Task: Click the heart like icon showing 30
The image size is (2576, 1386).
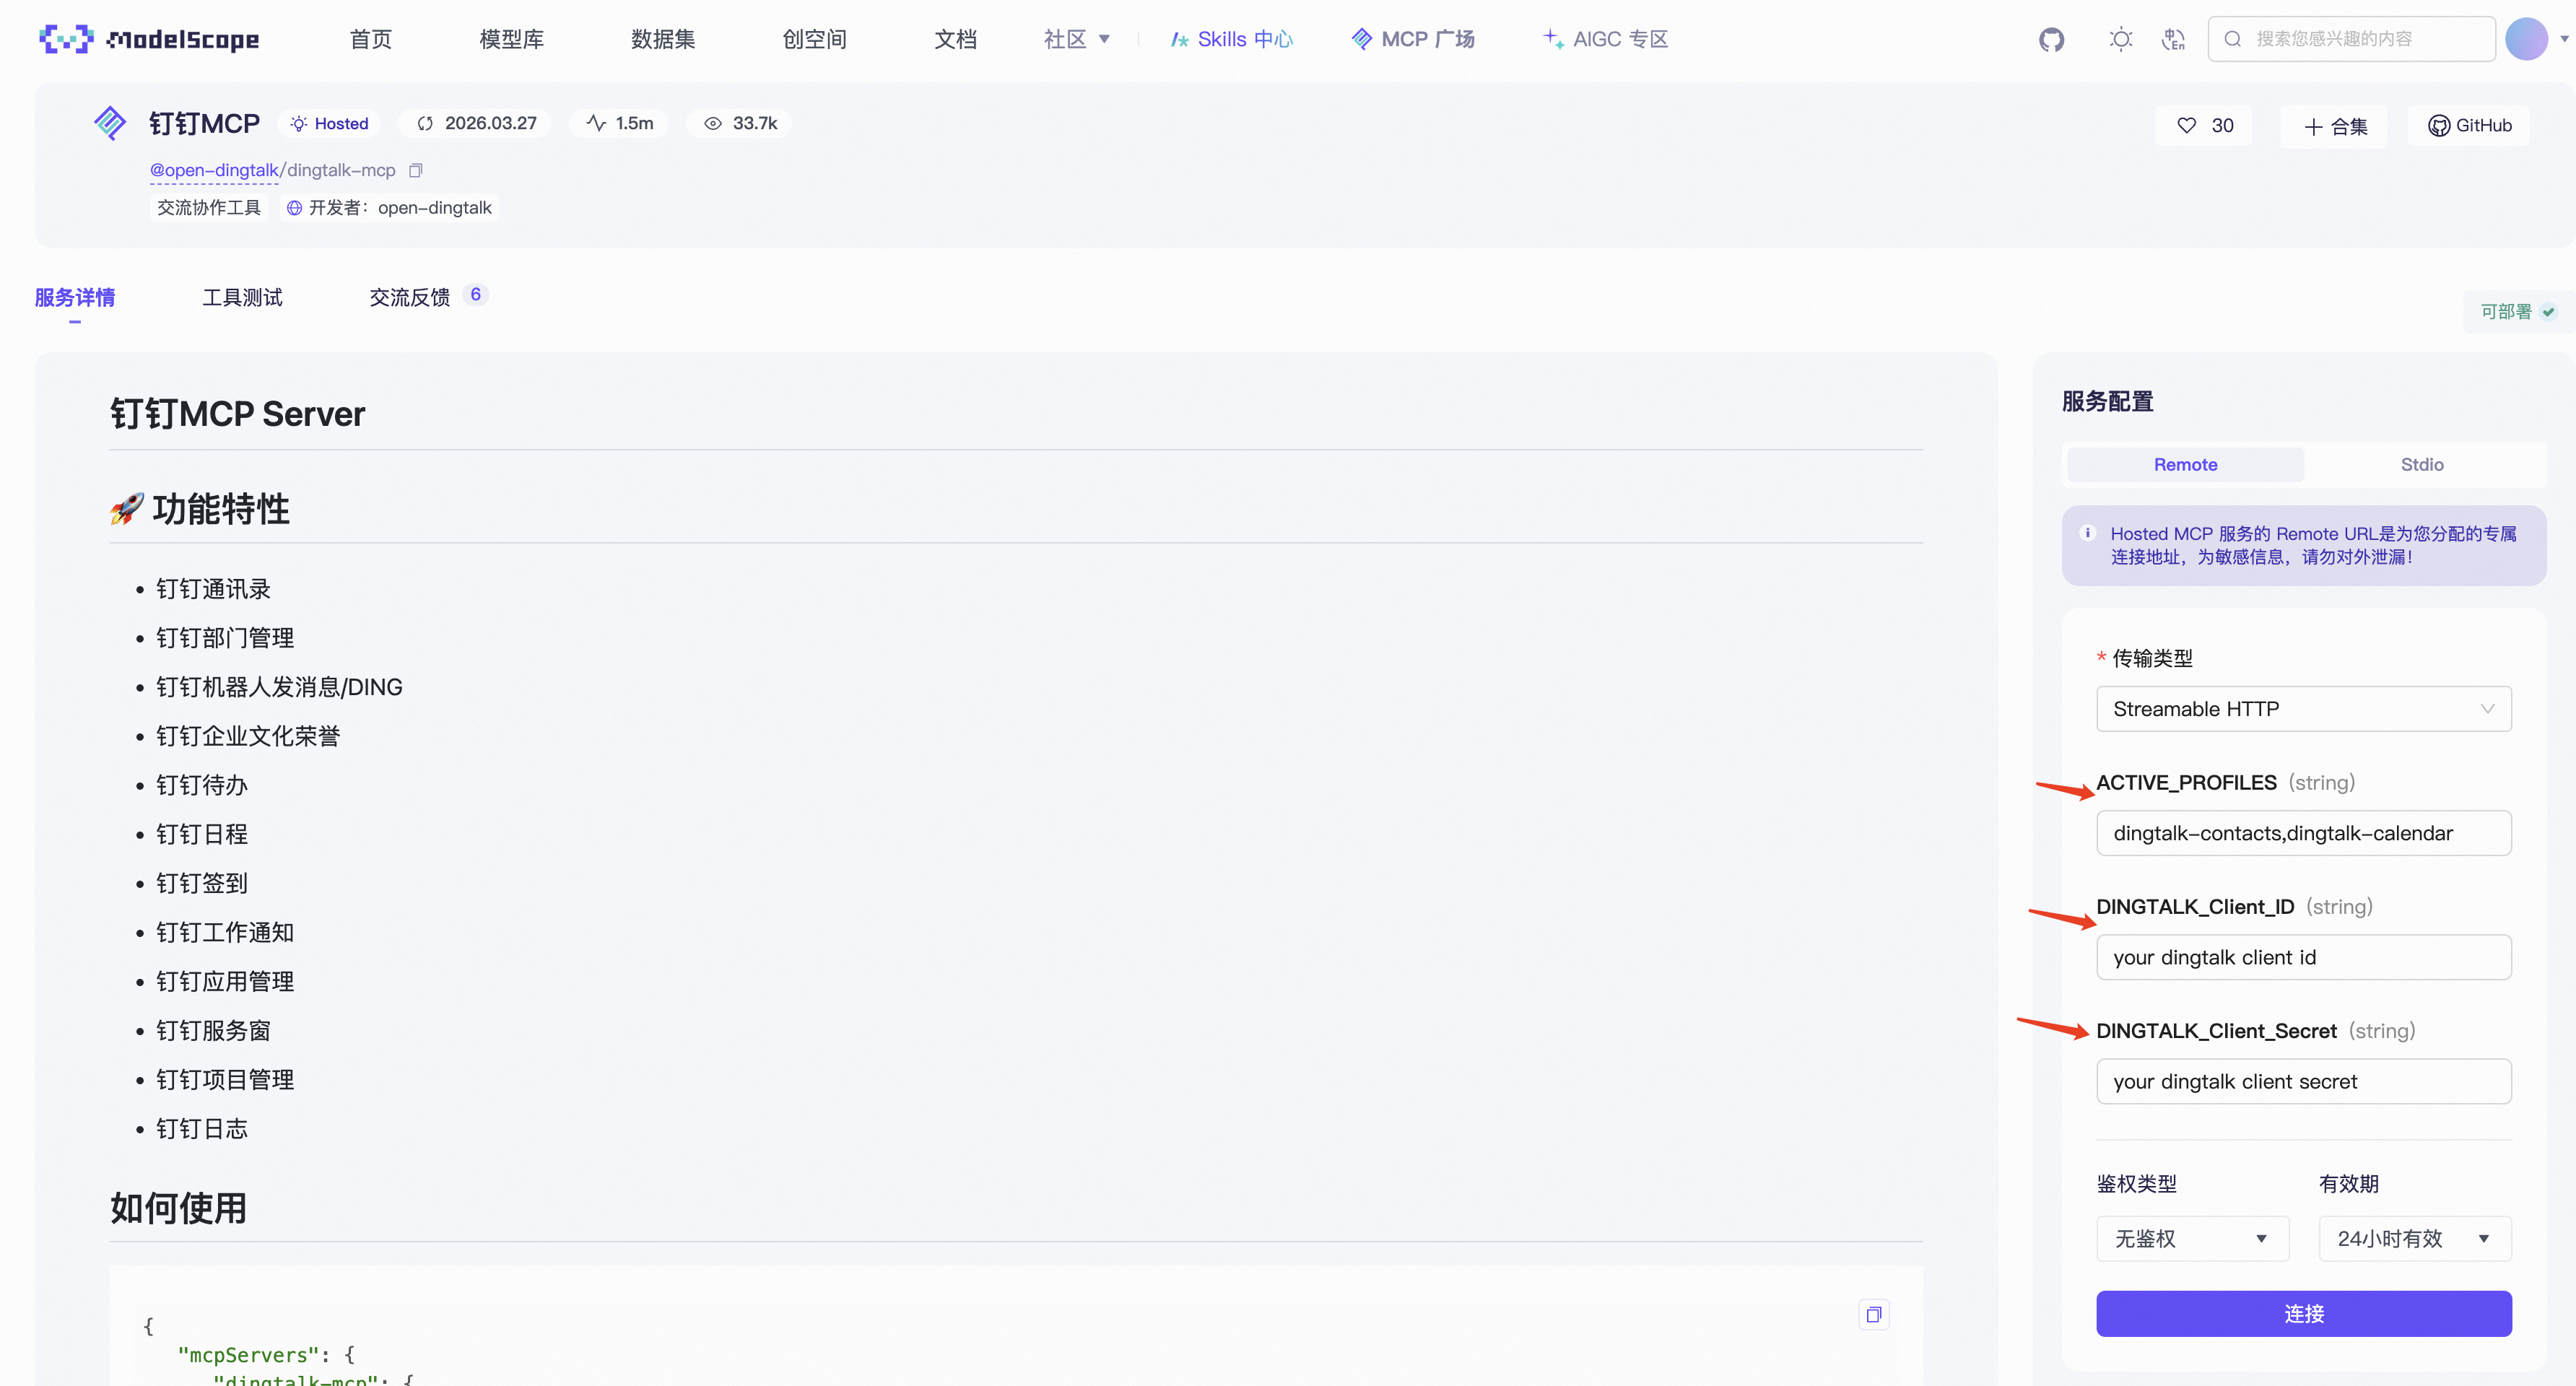Action: point(2187,125)
